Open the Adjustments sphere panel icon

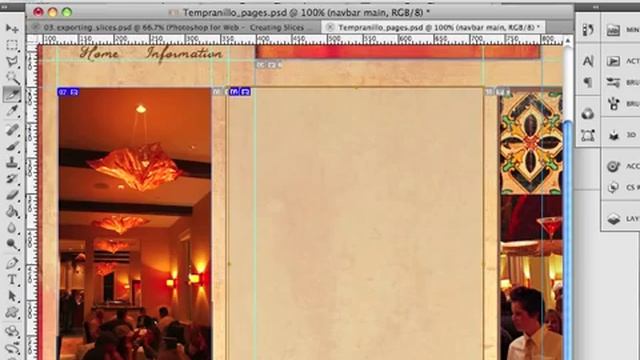(588, 114)
